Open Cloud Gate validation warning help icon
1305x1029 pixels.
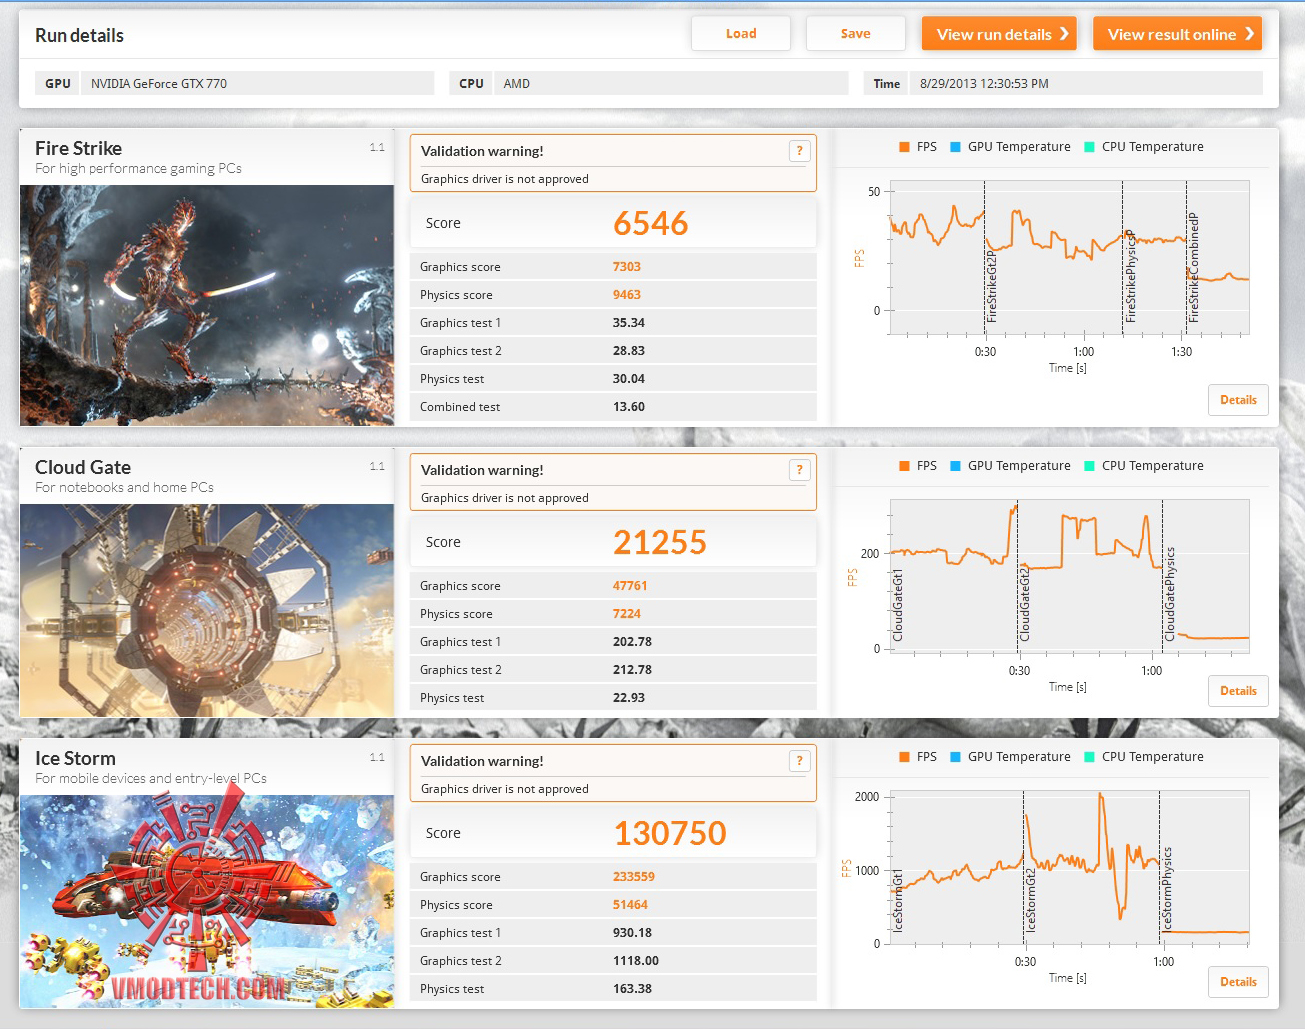pyautogui.click(x=799, y=470)
